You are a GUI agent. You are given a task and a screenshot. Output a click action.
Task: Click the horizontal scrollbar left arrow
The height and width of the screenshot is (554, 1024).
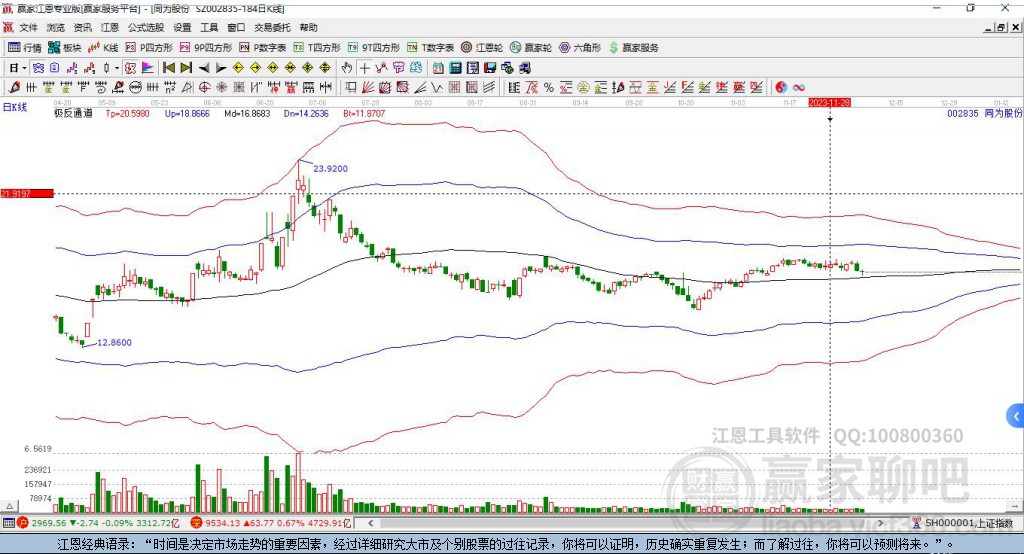click(370, 523)
